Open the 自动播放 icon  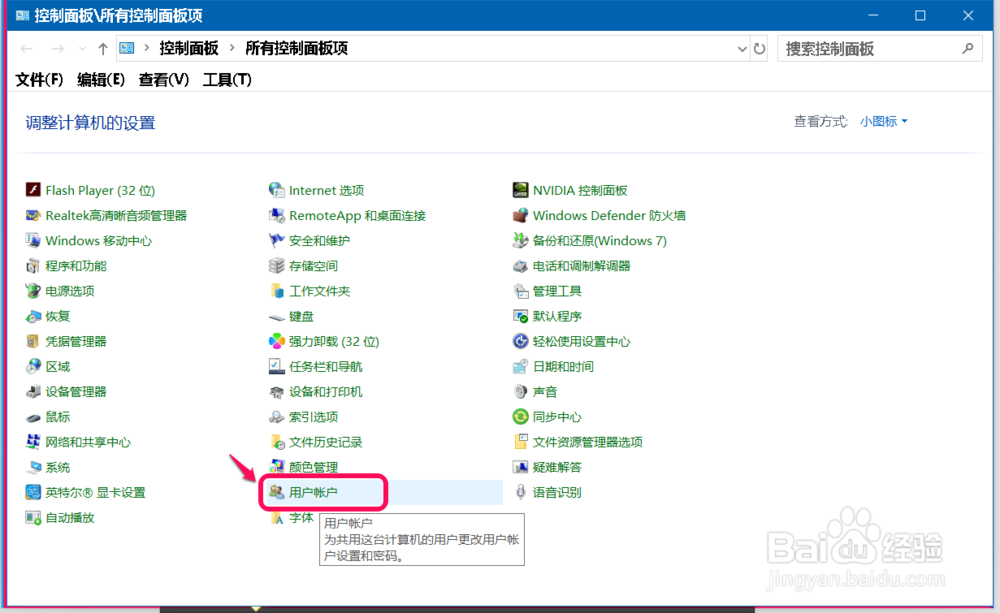[x=33, y=518]
